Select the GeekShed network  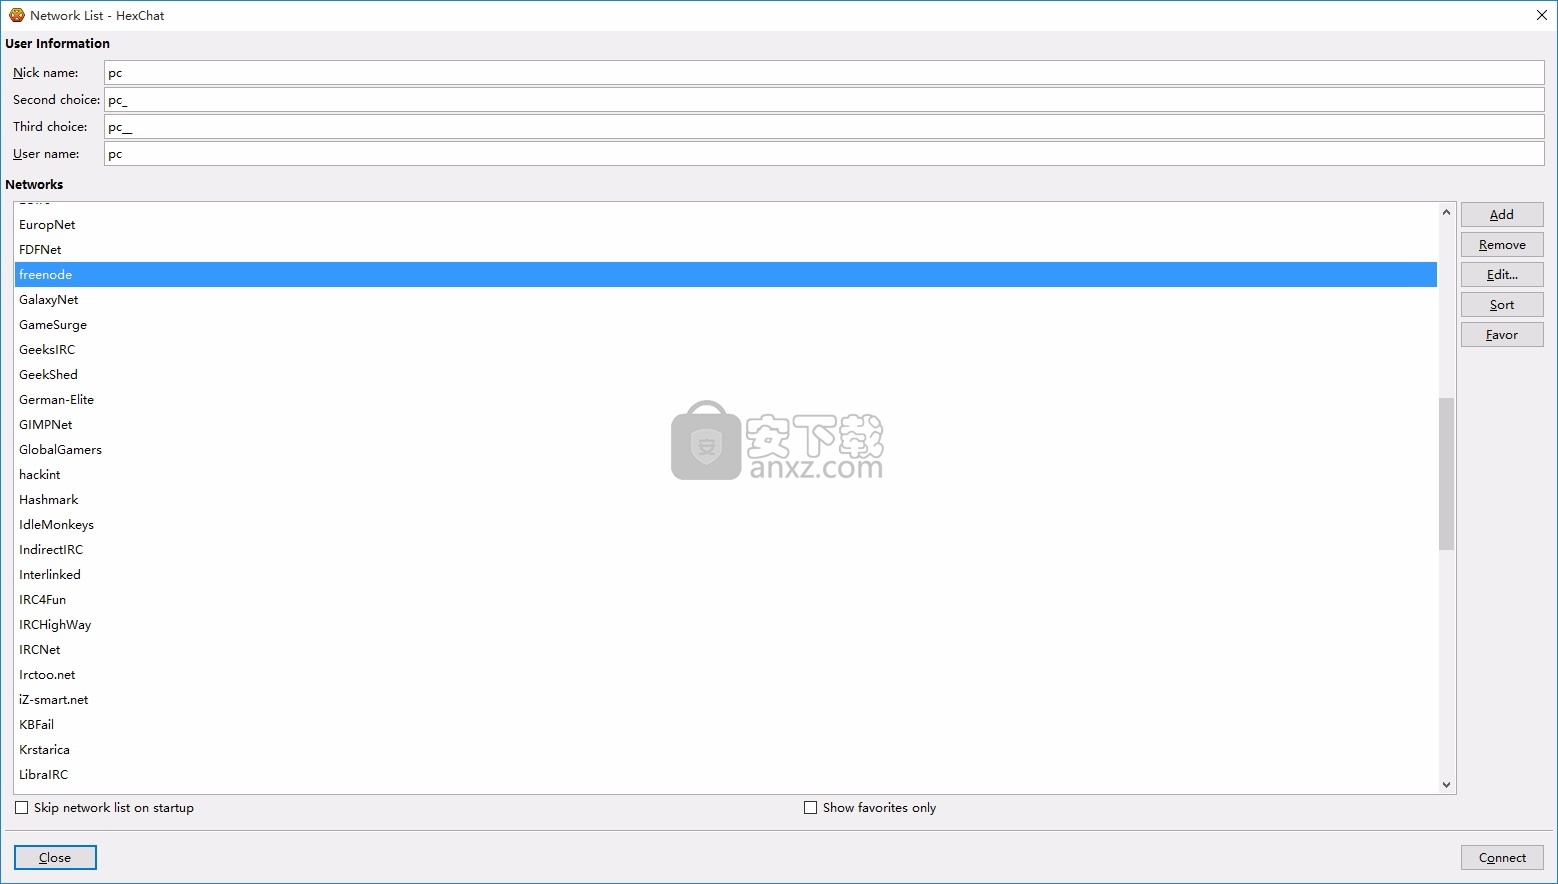click(726, 374)
